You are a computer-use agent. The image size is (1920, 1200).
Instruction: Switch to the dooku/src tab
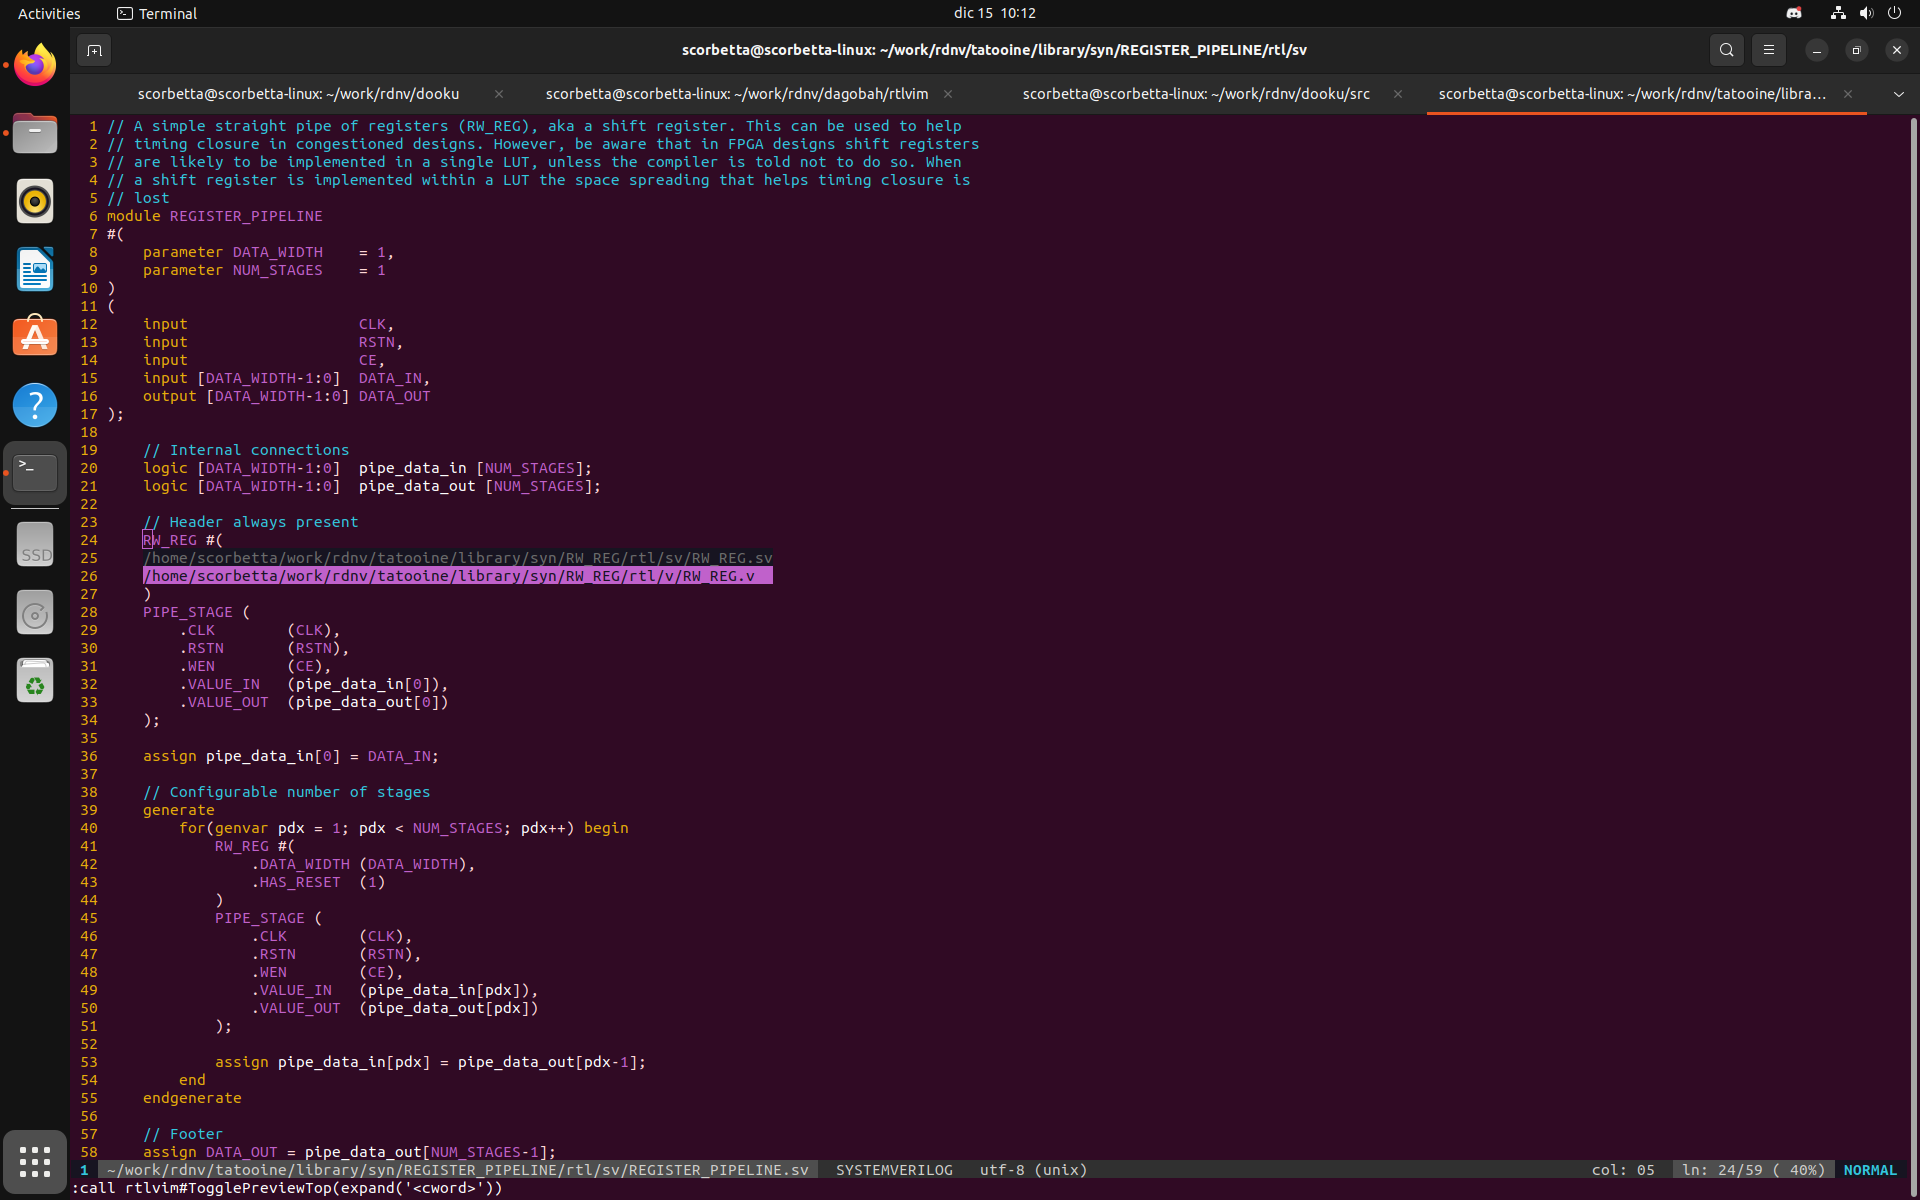[x=1196, y=94]
